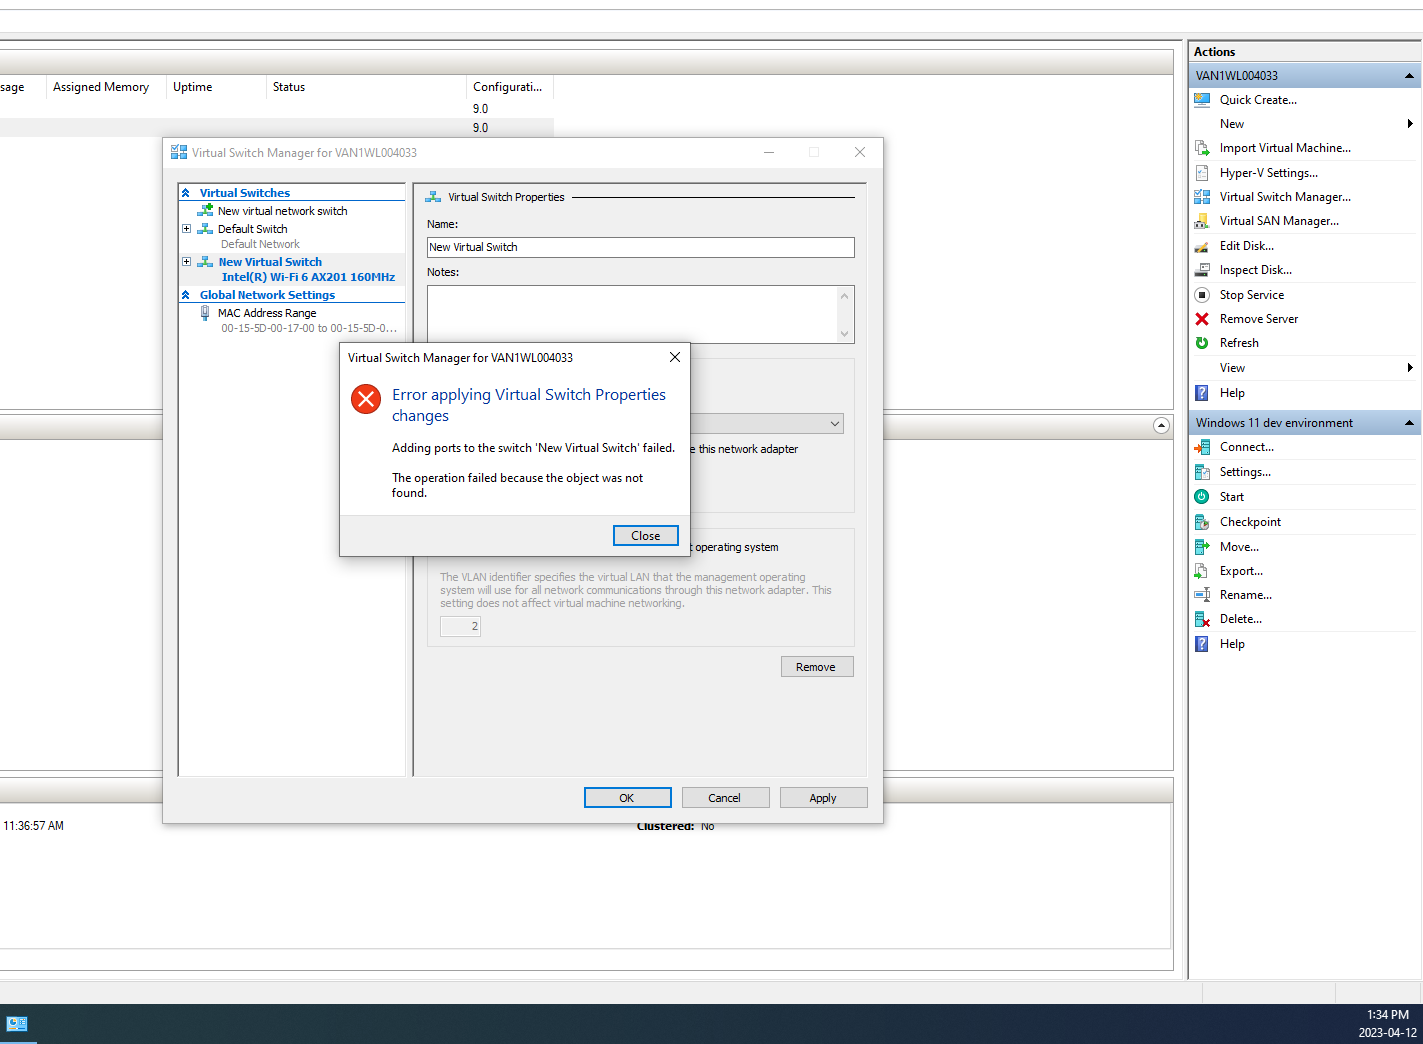Click the virtual switch Name field

click(x=641, y=247)
